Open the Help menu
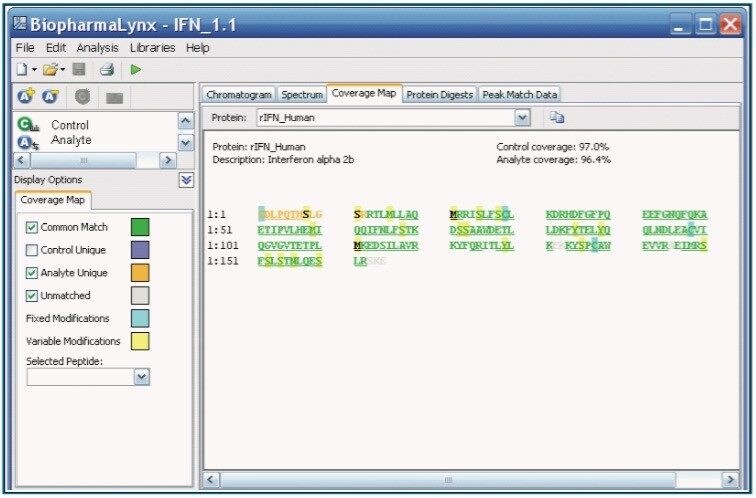 coord(198,48)
